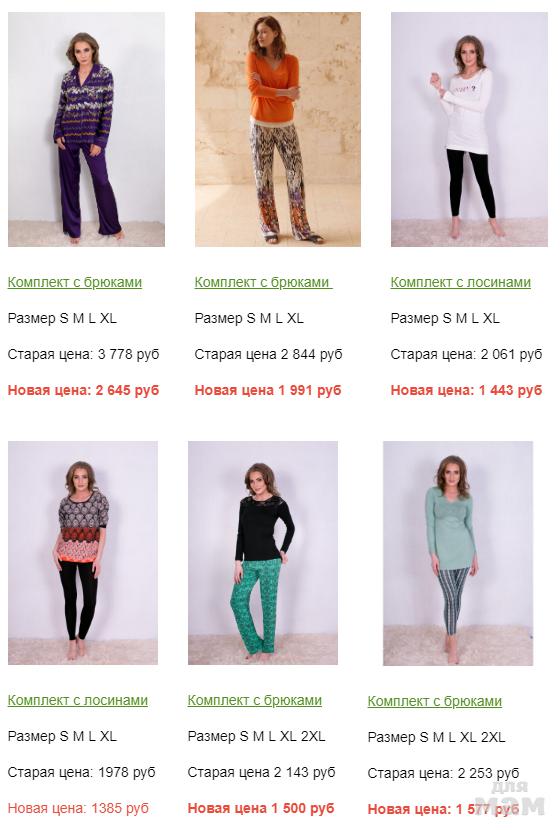Open the patterned top with black leggings photo
560x830 pixels.
tap(83, 553)
